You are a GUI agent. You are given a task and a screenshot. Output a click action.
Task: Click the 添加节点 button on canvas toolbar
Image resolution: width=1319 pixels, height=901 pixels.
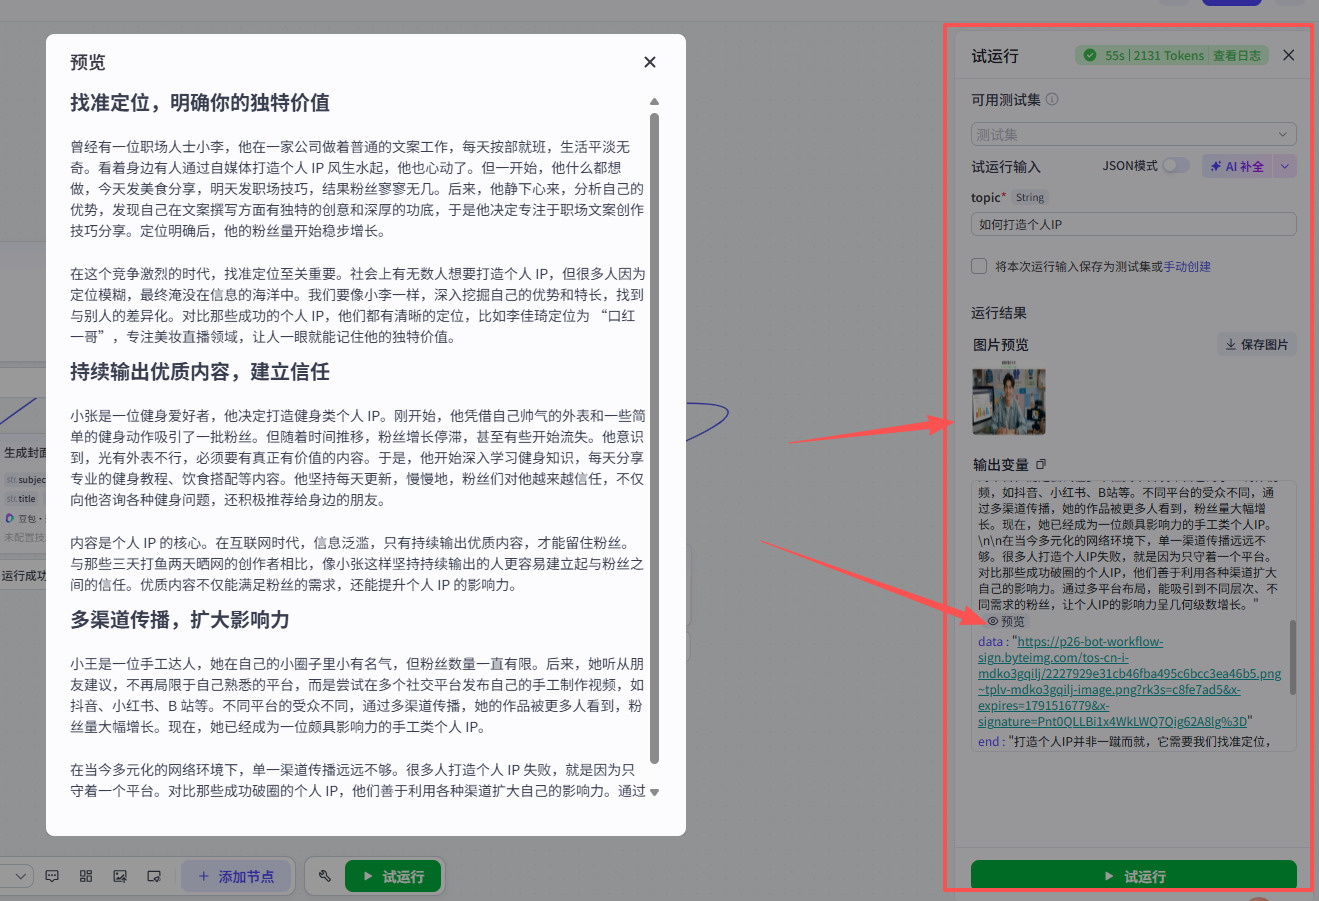coord(236,876)
